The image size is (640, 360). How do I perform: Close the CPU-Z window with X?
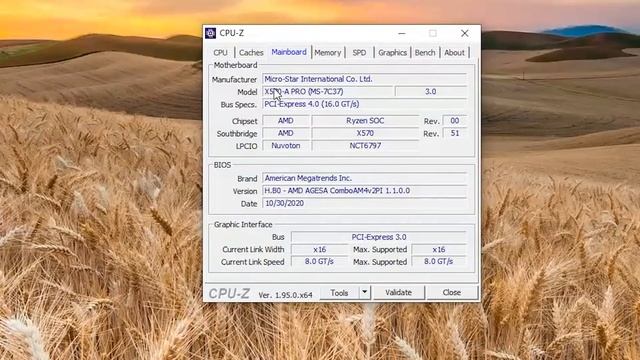464,33
